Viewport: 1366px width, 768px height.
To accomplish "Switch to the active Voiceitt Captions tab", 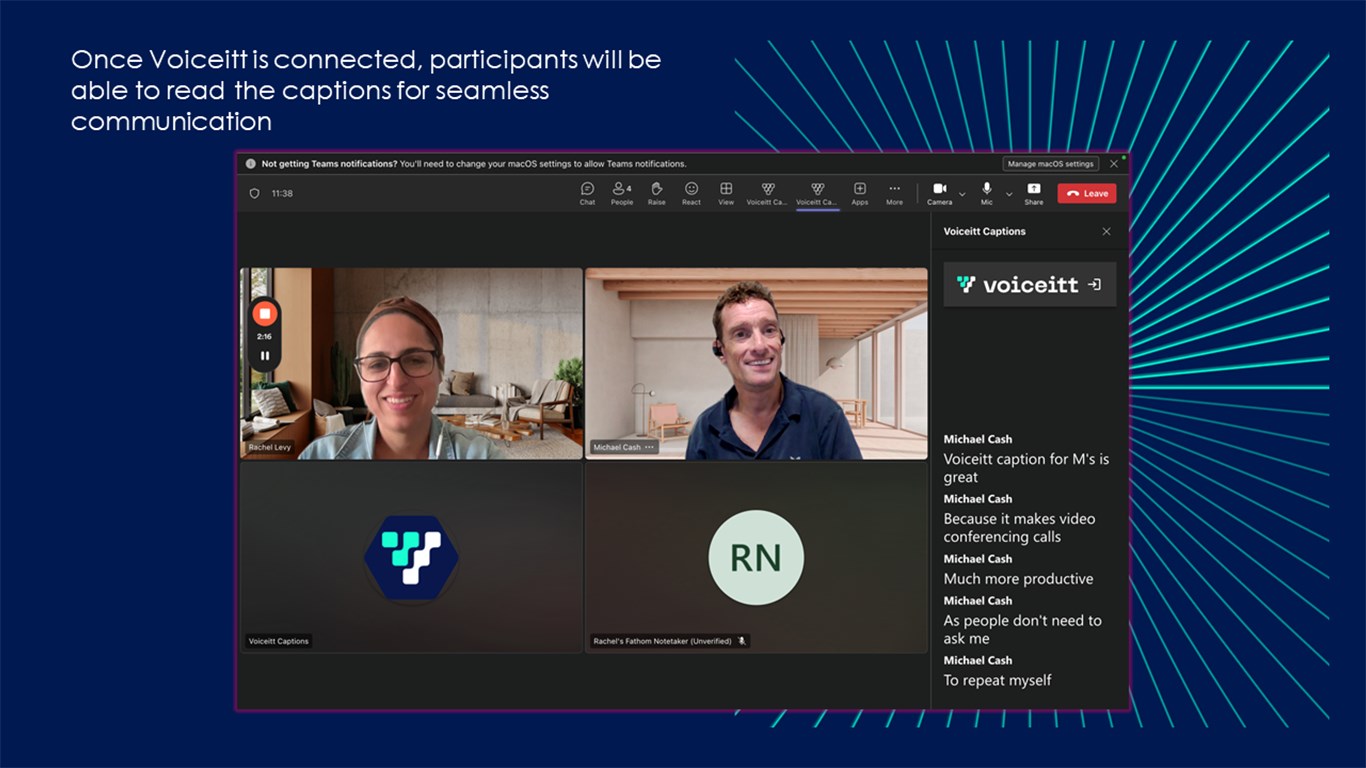I will (x=817, y=193).
